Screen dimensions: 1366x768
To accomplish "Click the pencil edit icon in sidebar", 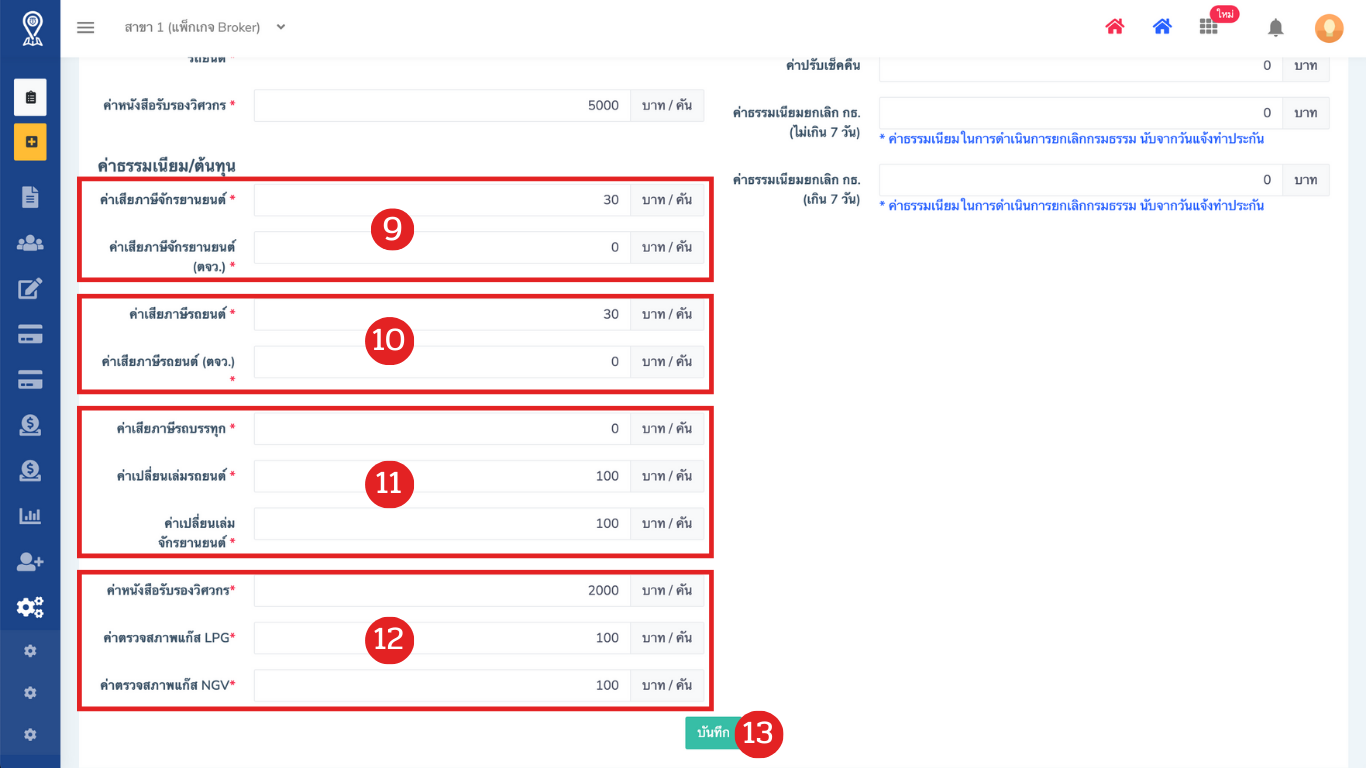I will pyautogui.click(x=30, y=289).
